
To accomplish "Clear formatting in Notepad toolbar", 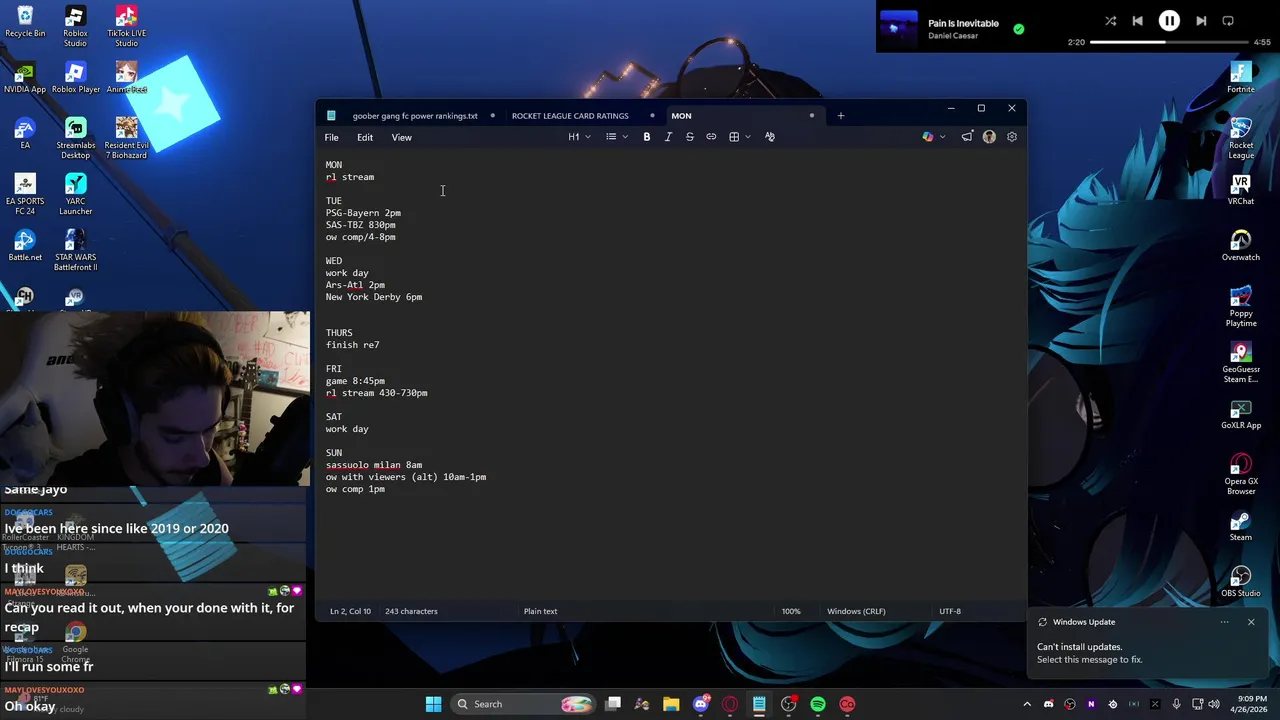I will [x=770, y=137].
